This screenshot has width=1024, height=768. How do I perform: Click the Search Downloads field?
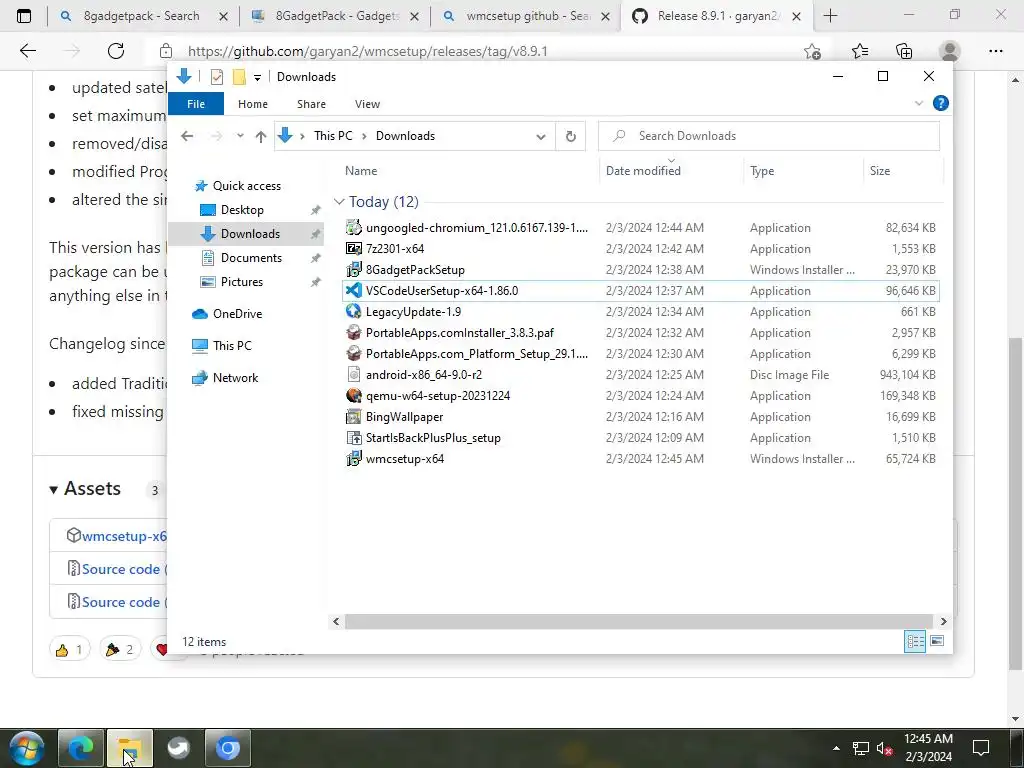(x=769, y=136)
